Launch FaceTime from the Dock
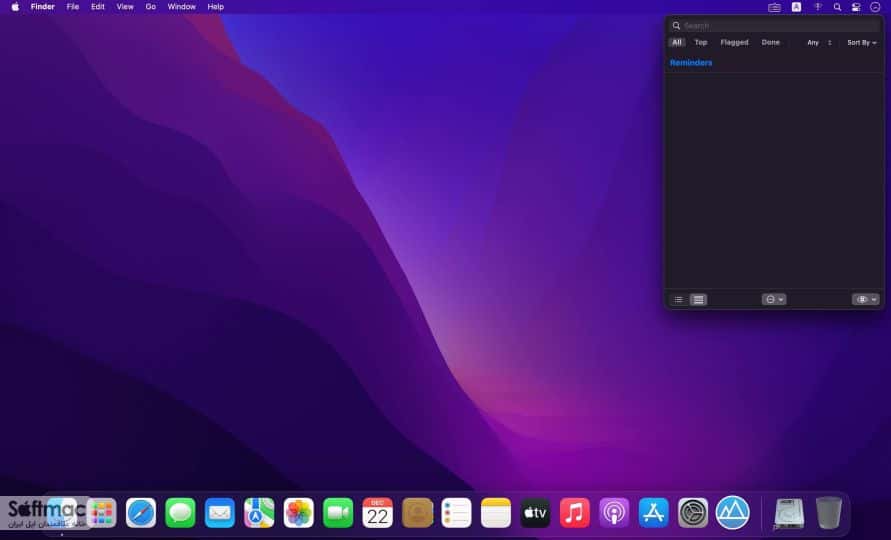Screen dimensions: 891x540 click(338, 513)
